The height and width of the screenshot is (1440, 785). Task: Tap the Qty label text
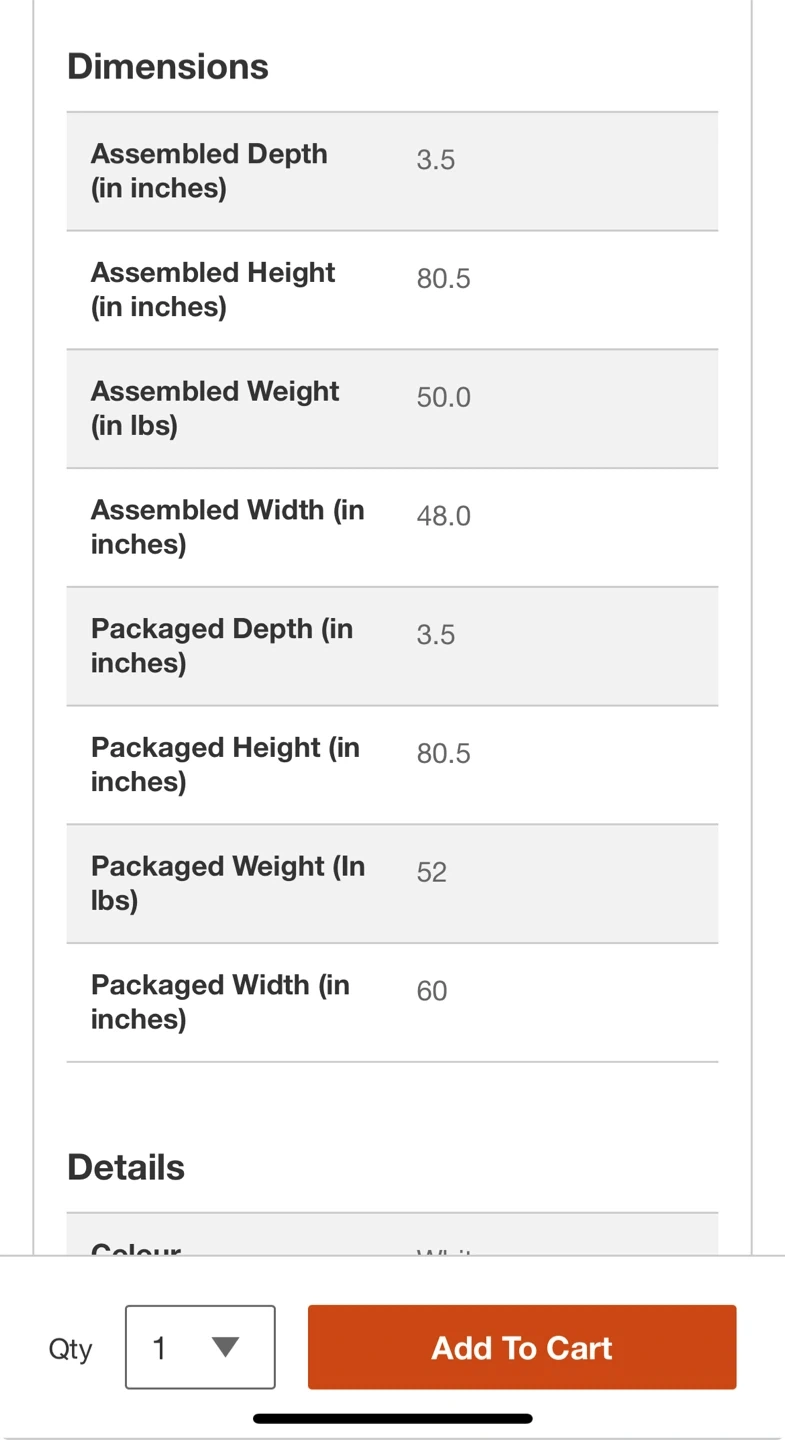coord(70,1349)
